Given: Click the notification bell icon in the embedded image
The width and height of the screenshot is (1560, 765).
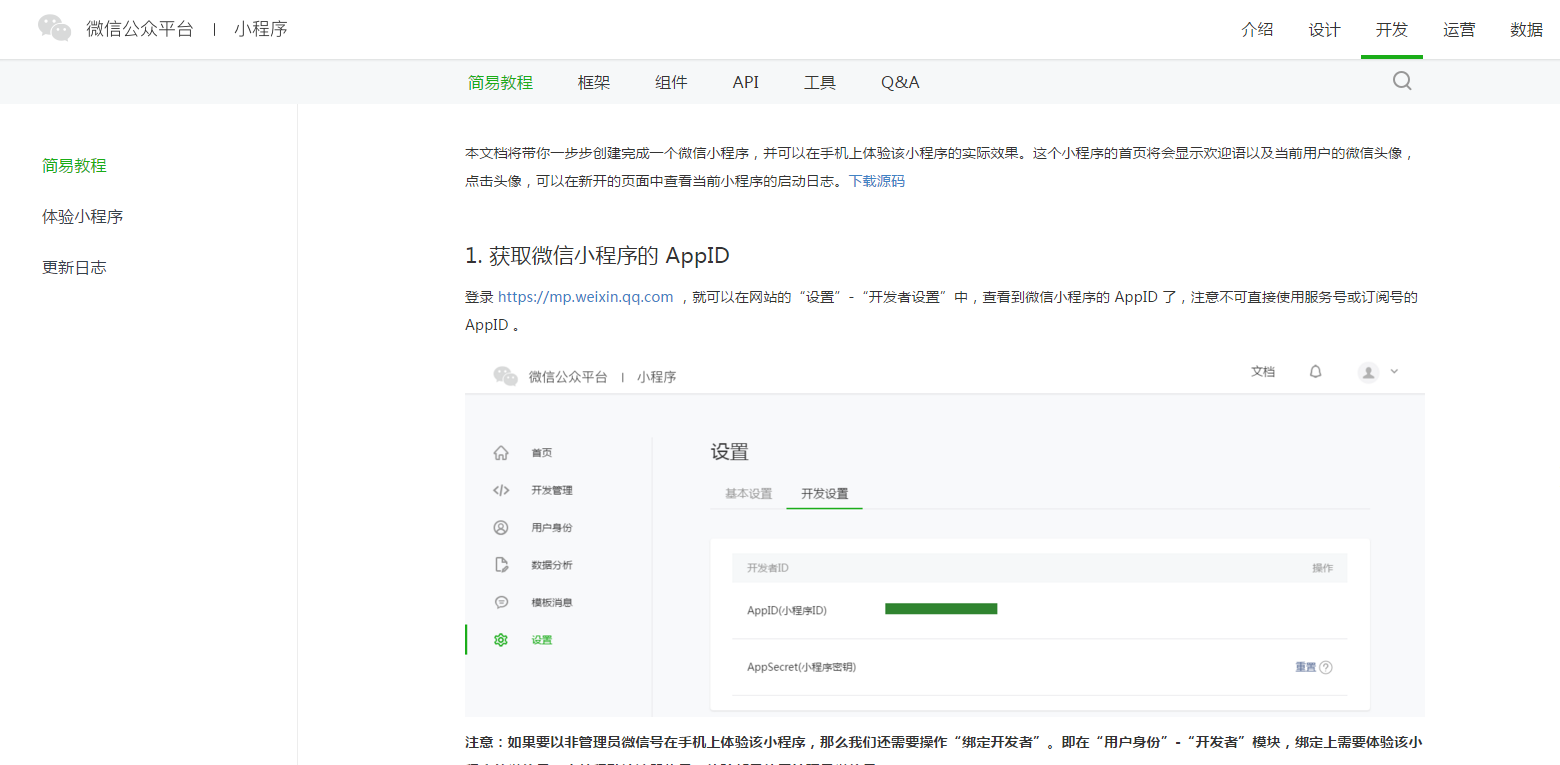Looking at the screenshot, I should pyautogui.click(x=1316, y=371).
